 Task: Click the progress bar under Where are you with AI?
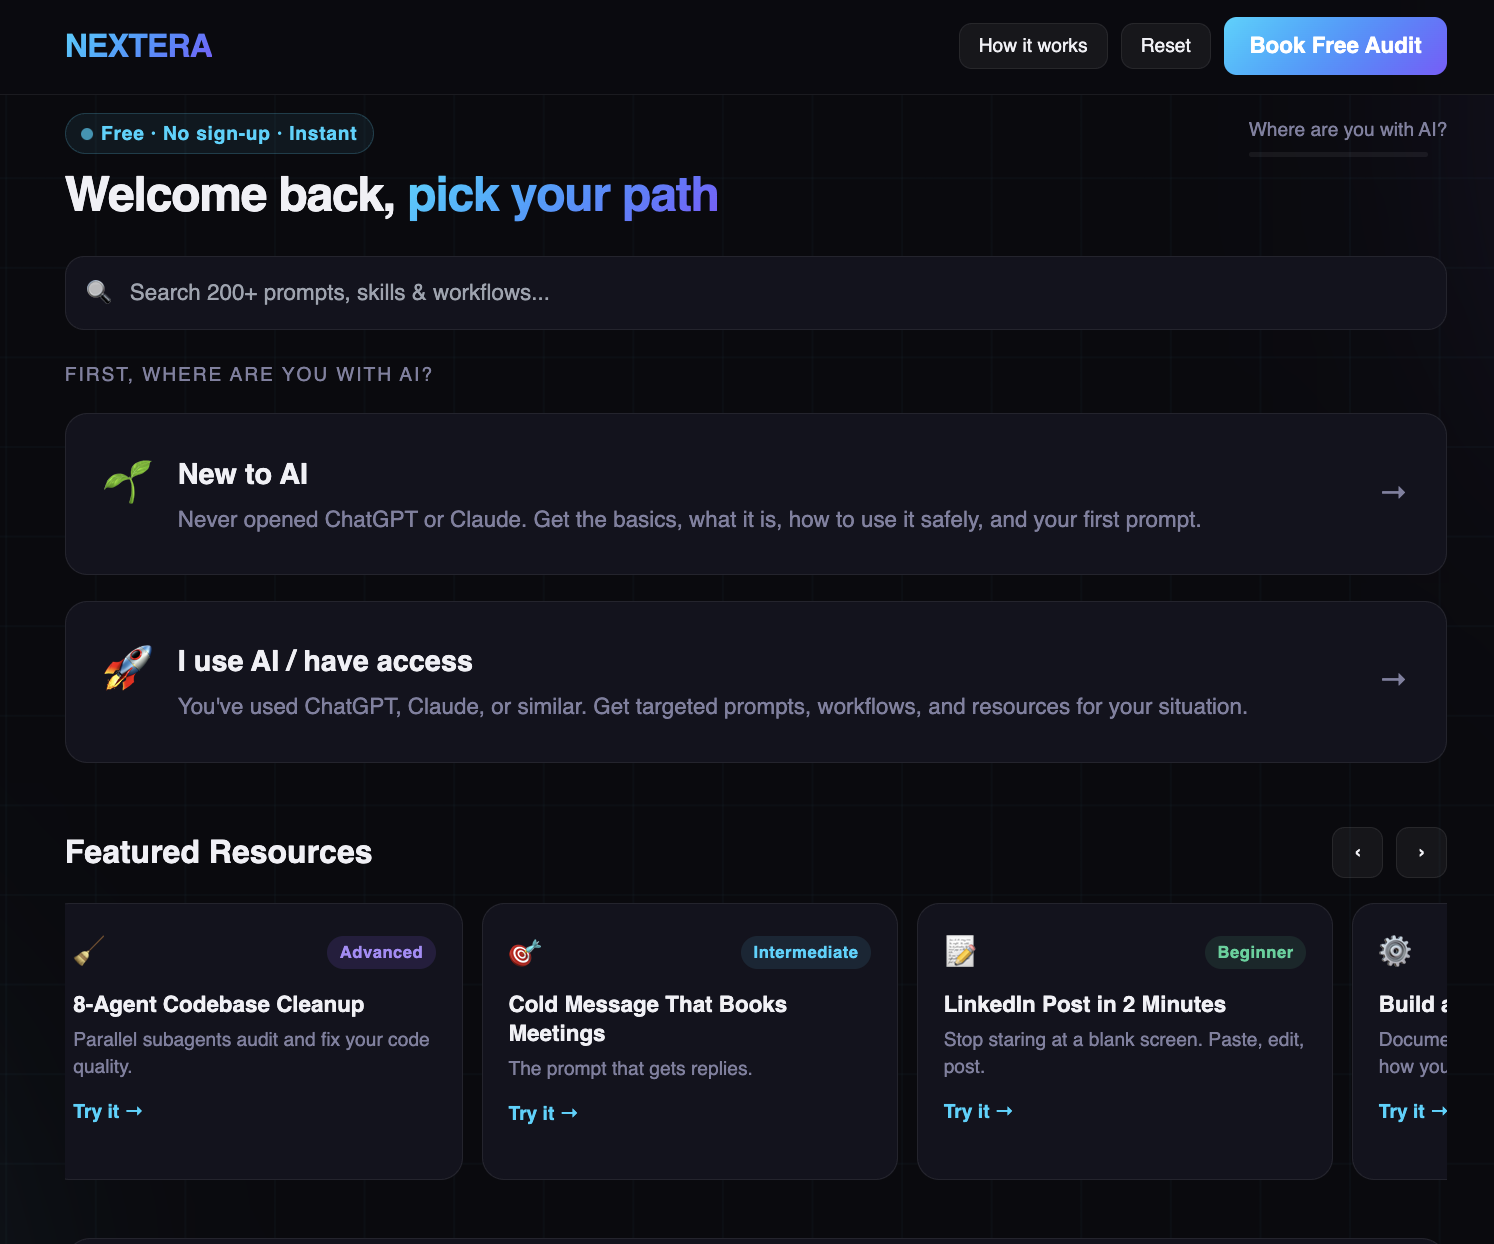[1338, 154]
